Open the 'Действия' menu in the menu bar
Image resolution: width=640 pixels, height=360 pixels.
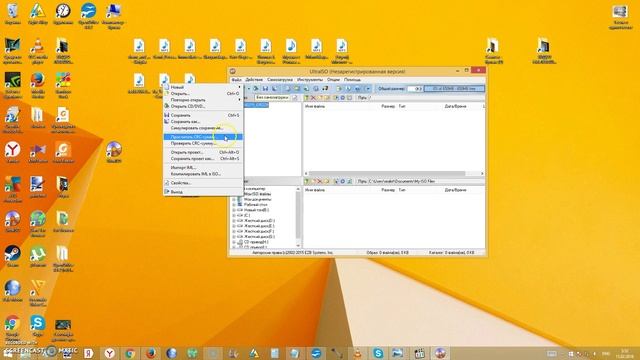coord(254,80)
